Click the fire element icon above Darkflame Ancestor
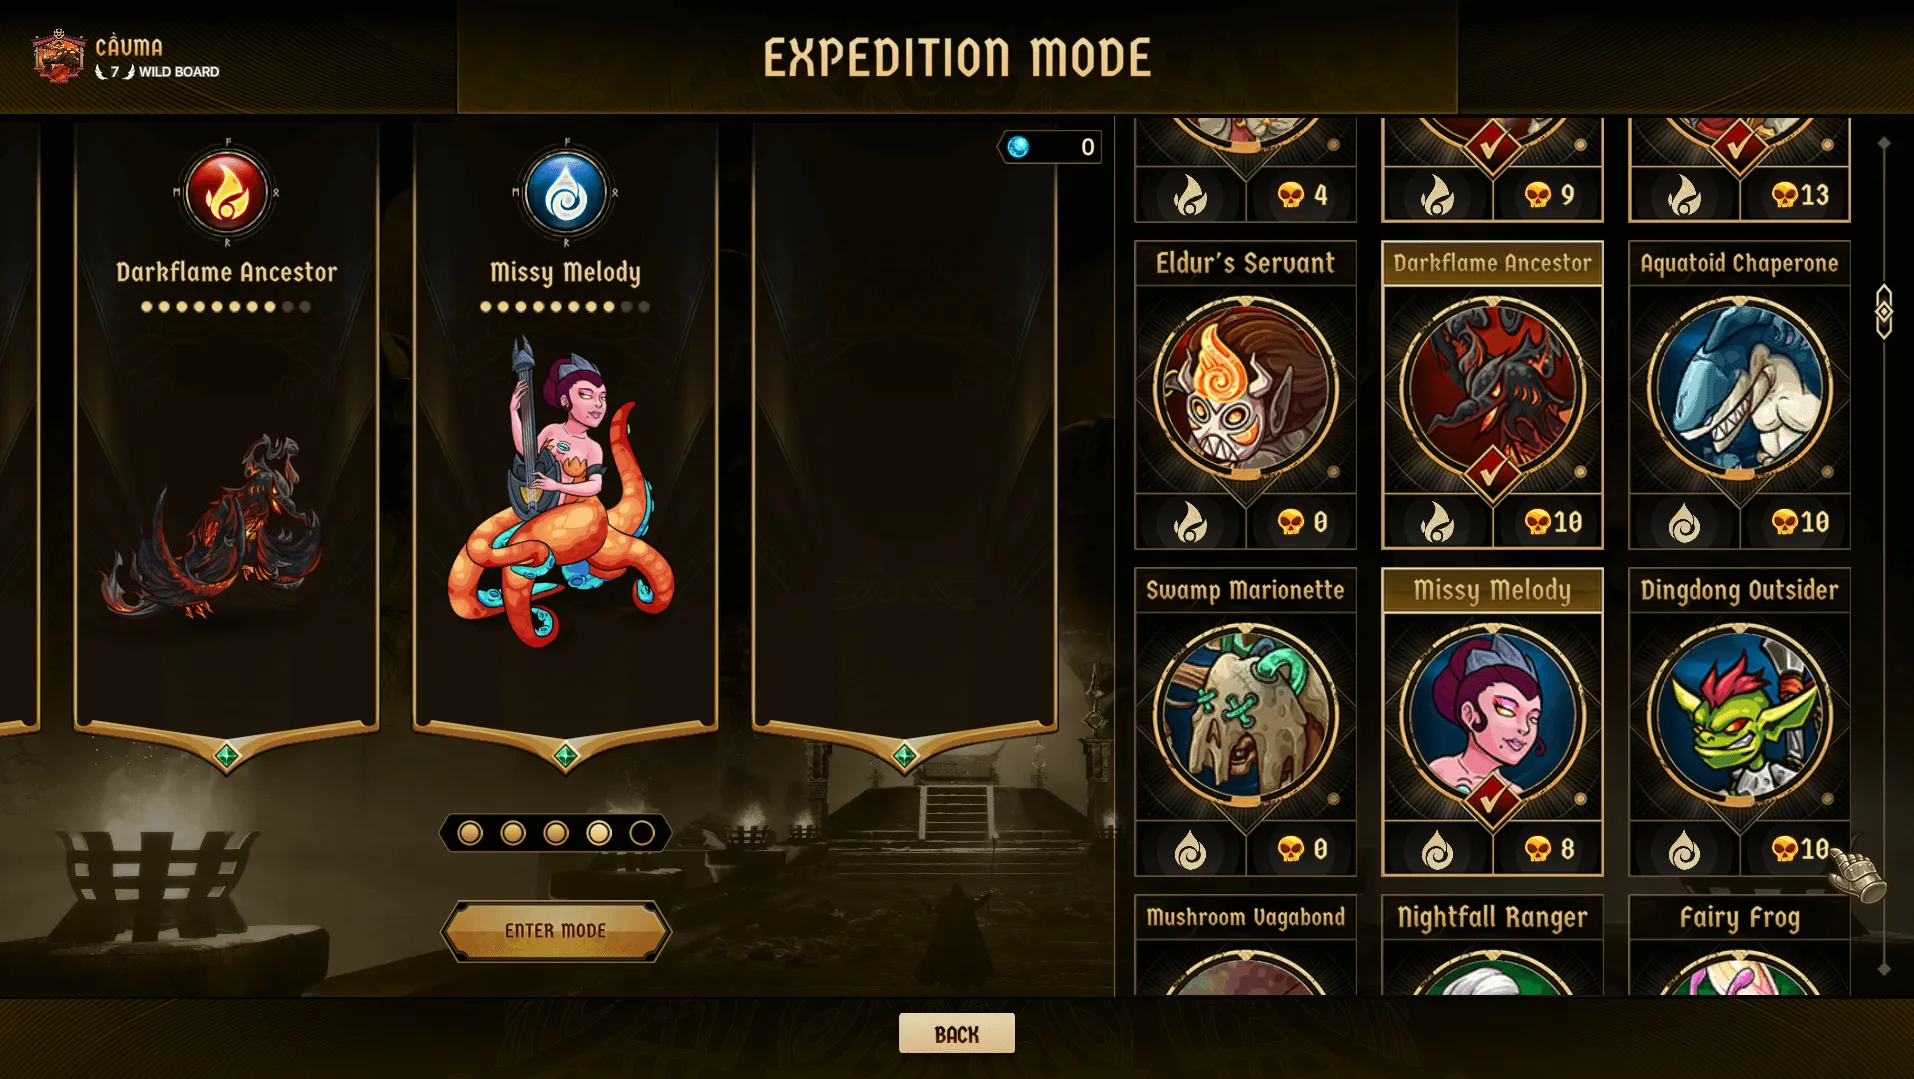Image resolution: width=1914 pixels, height=1079 pixels. (x=227, y=193)
